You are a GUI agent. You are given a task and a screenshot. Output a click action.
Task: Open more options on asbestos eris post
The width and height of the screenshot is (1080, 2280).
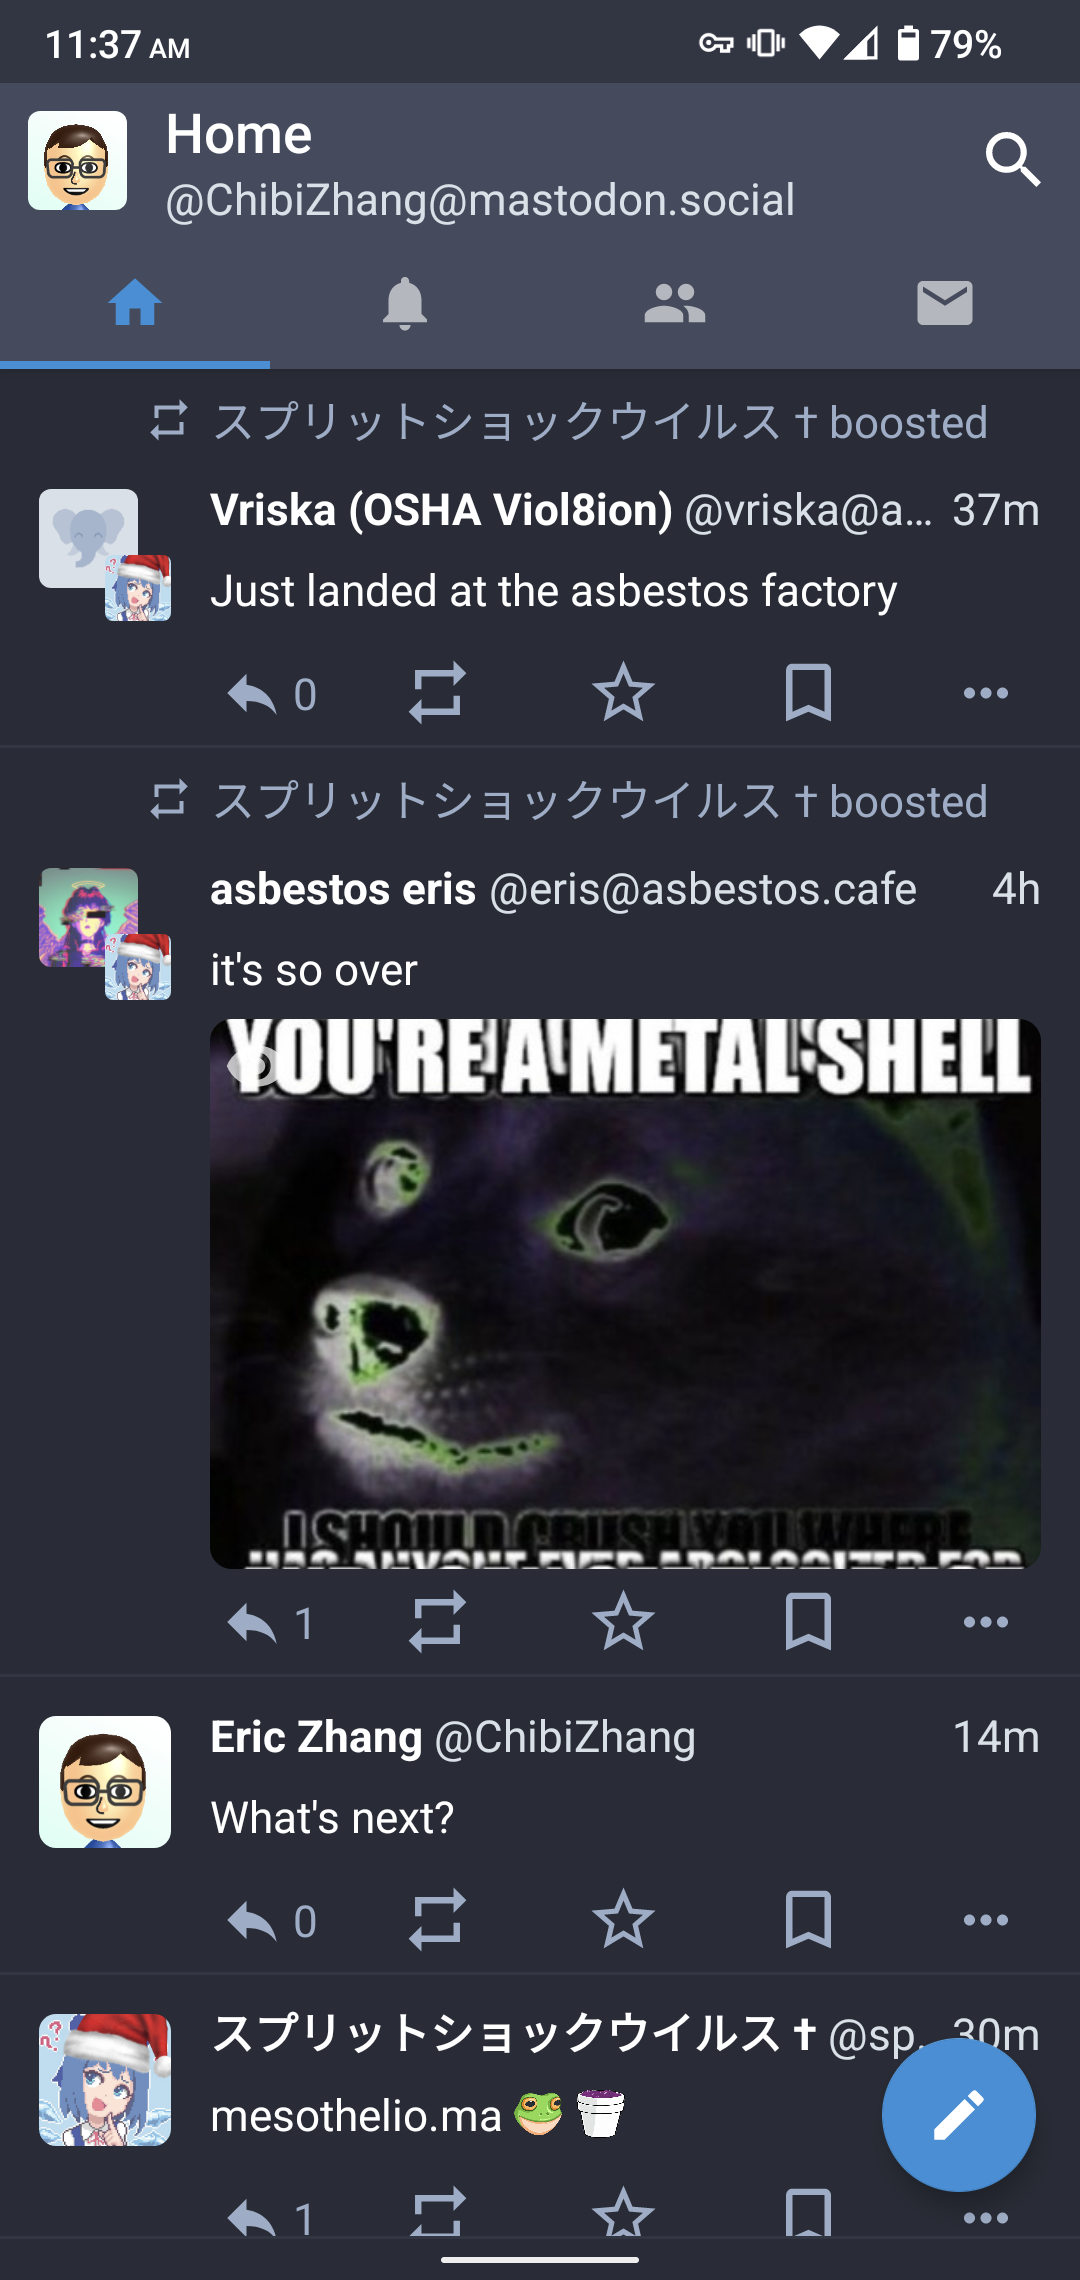(x=986, y=1622)
